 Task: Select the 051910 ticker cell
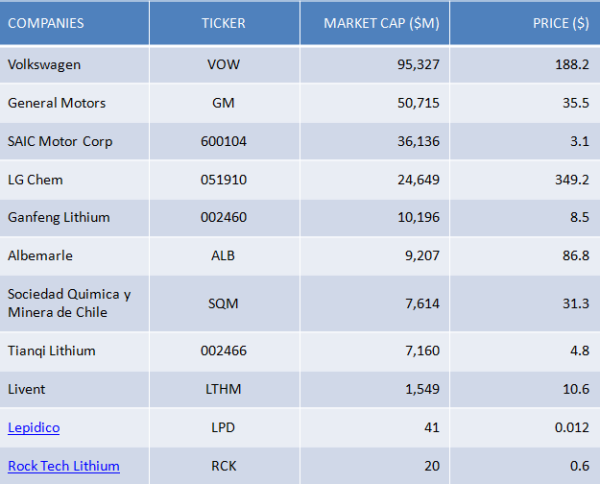pos(223,179)
